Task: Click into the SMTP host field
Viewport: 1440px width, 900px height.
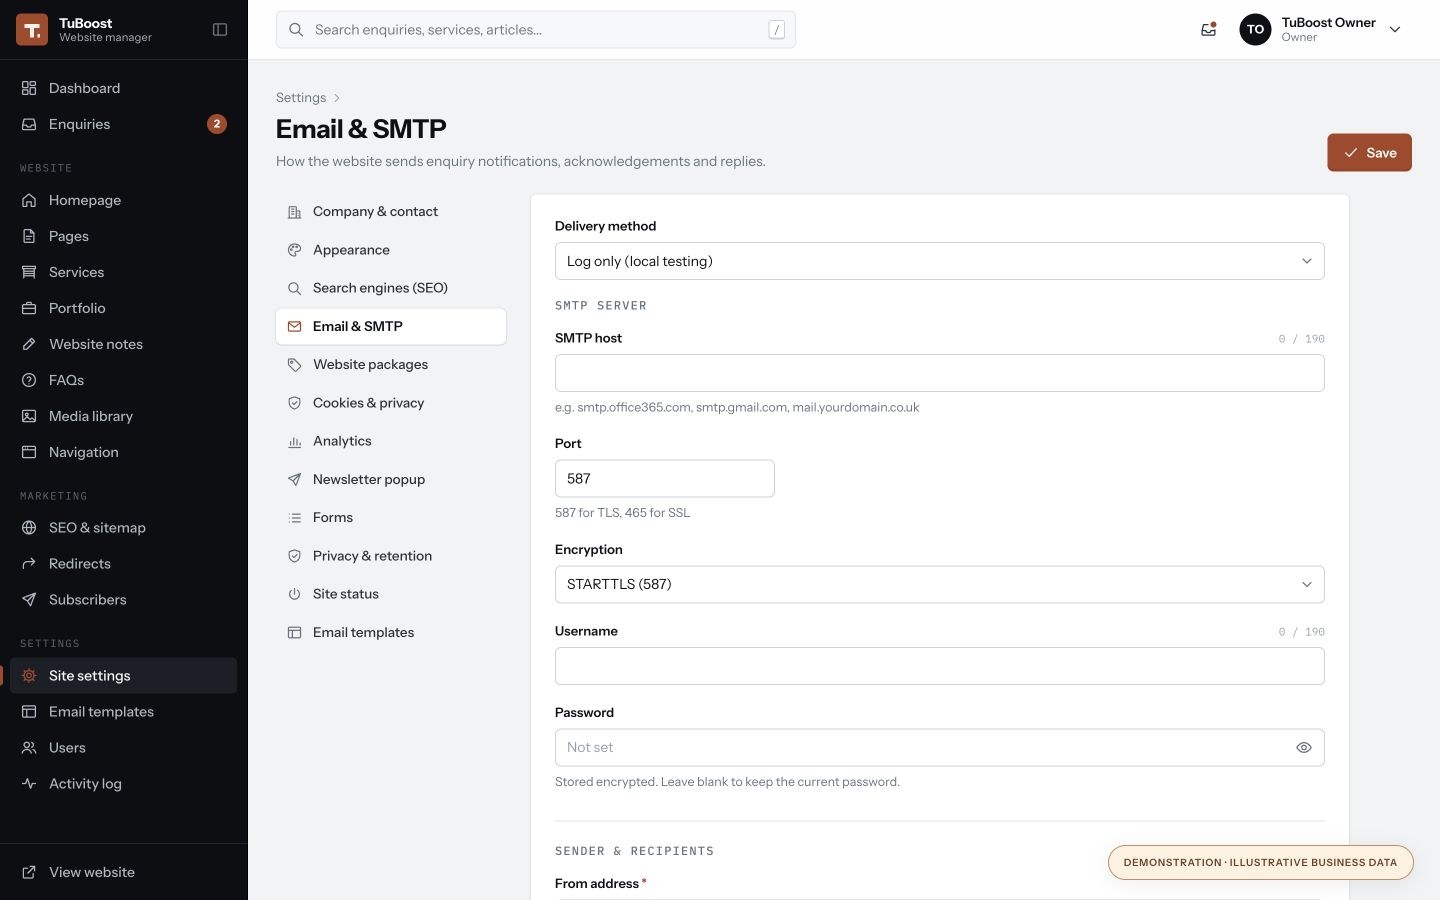Action: click(939, 373)
